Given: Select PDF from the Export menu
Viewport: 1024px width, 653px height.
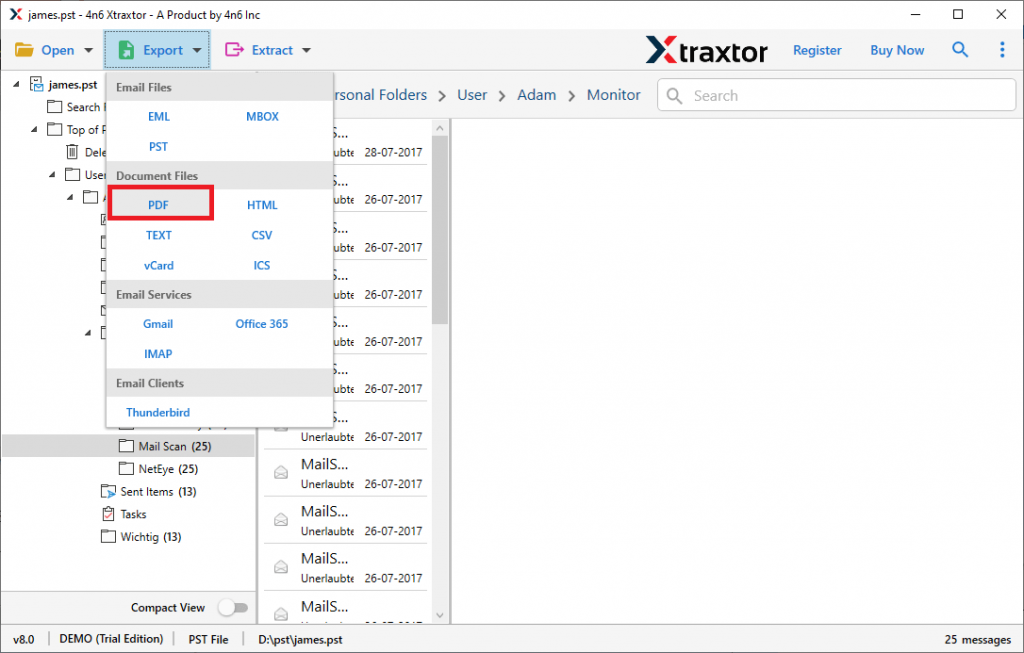Looking at the screenshot, I should pos(159,204).
